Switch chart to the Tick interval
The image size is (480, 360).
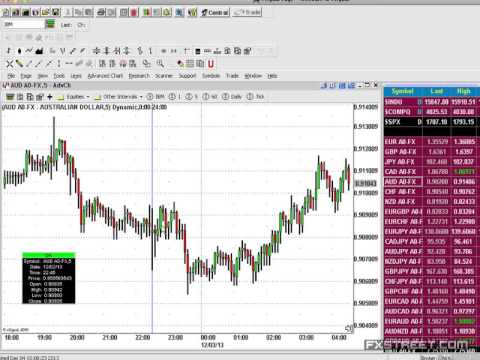(x=255, y=97)
